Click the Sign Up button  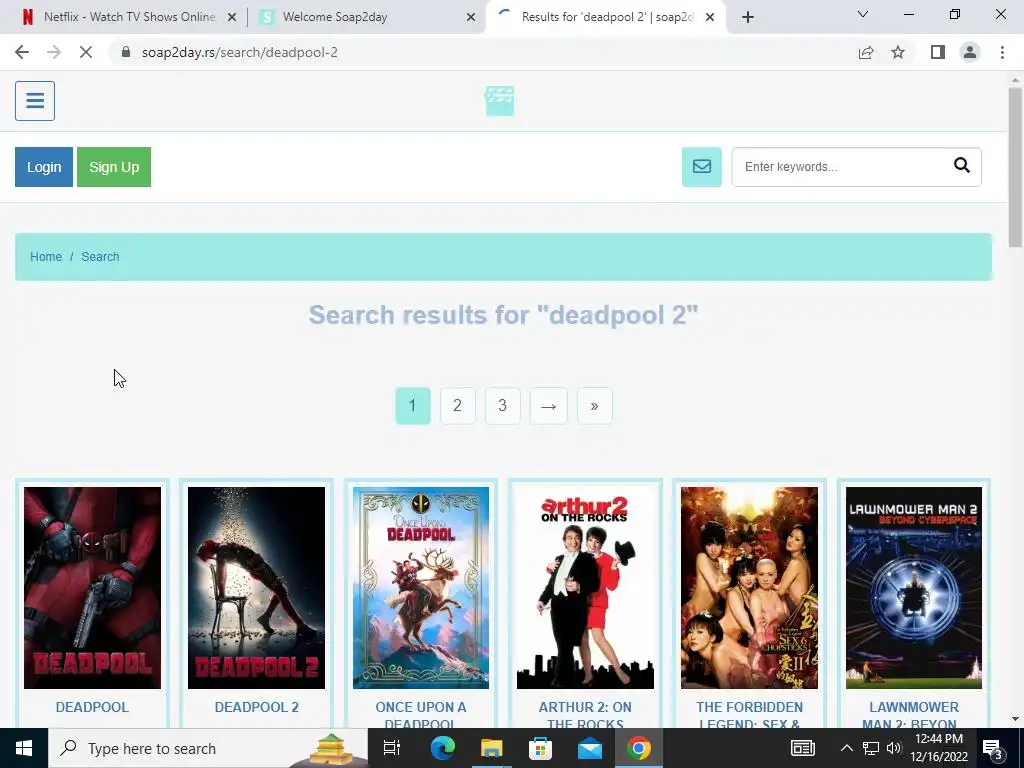114,167
